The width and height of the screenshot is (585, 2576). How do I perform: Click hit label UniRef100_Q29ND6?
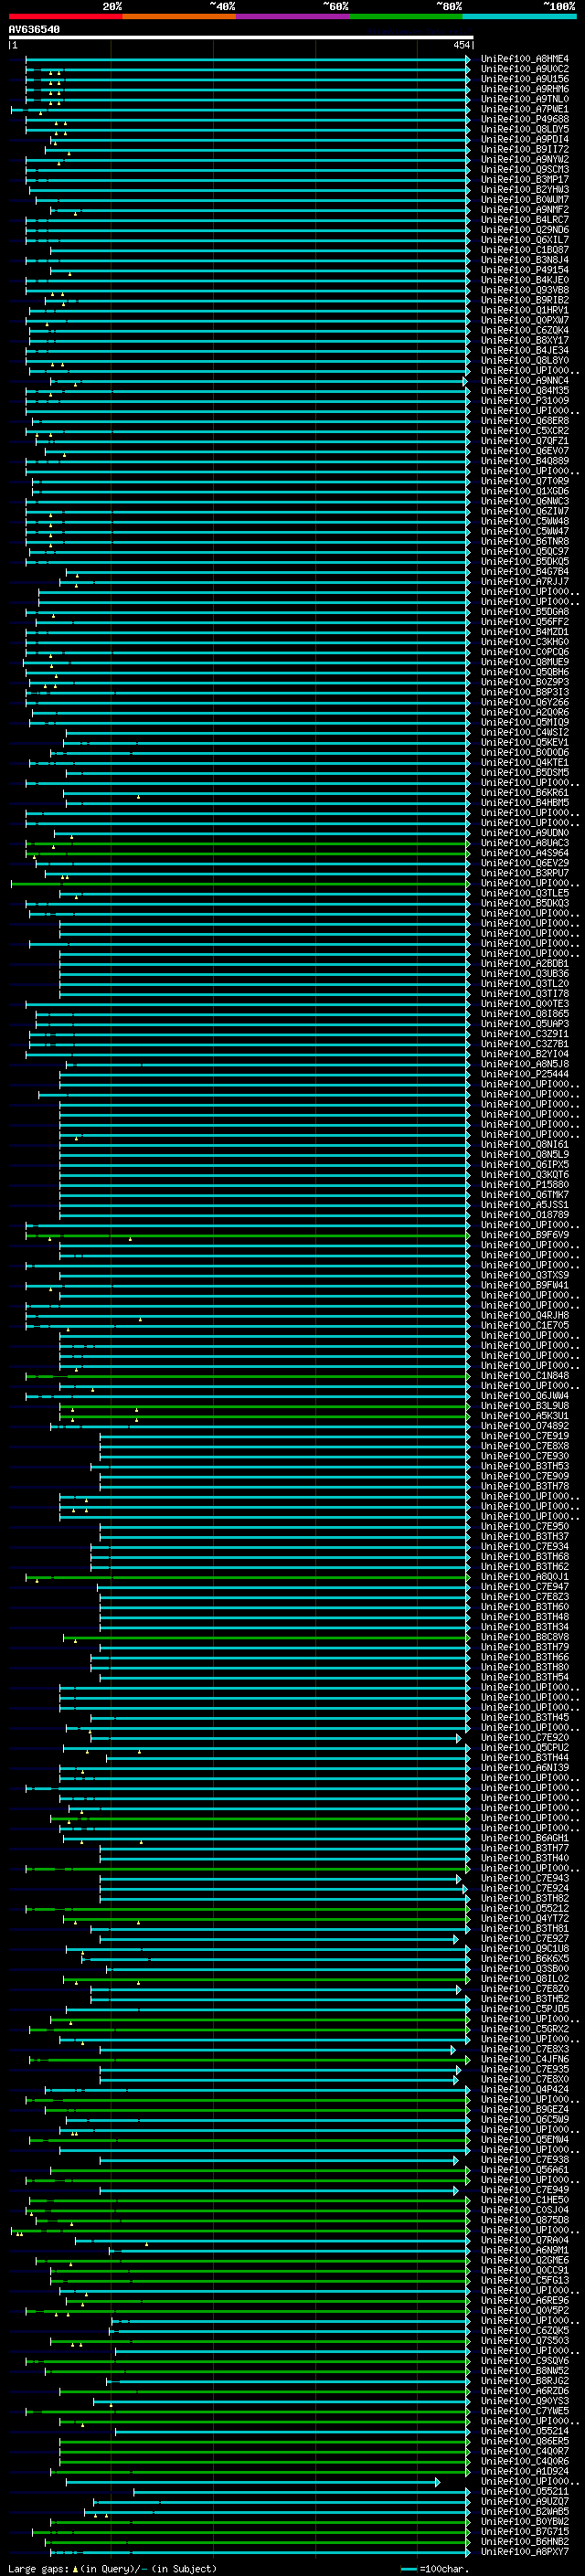[525, 230]
